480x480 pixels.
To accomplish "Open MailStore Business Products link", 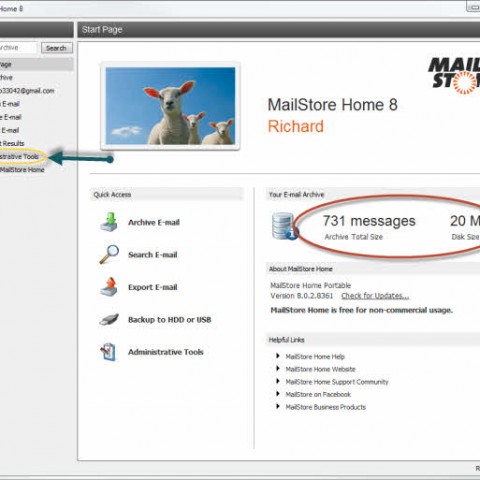I will 326,407.
